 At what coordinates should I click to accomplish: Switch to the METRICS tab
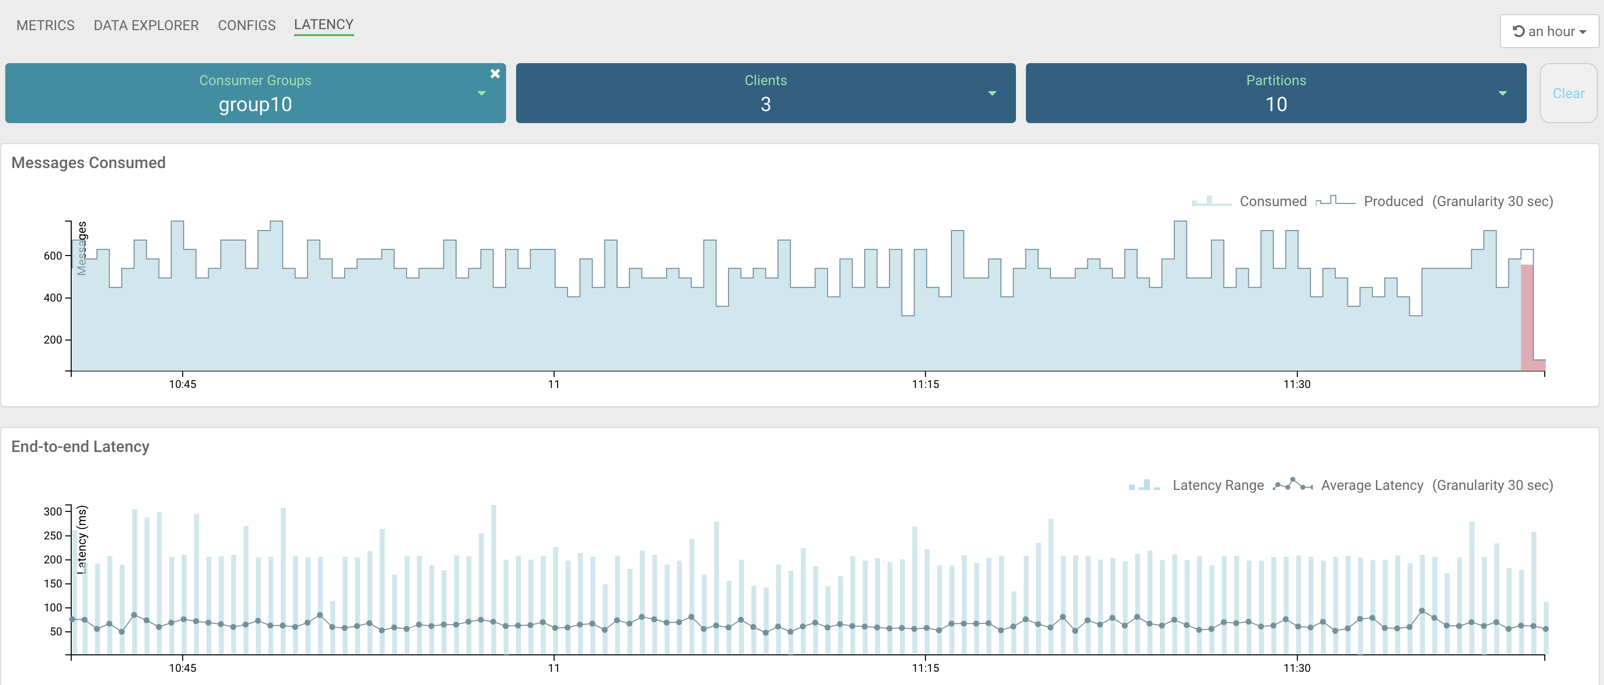pos(45,25)
